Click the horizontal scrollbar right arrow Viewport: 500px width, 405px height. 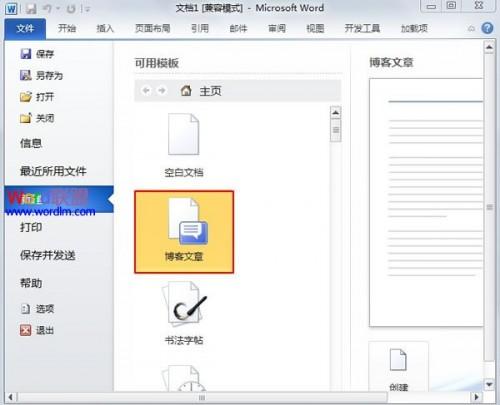(x=476, y=397)
